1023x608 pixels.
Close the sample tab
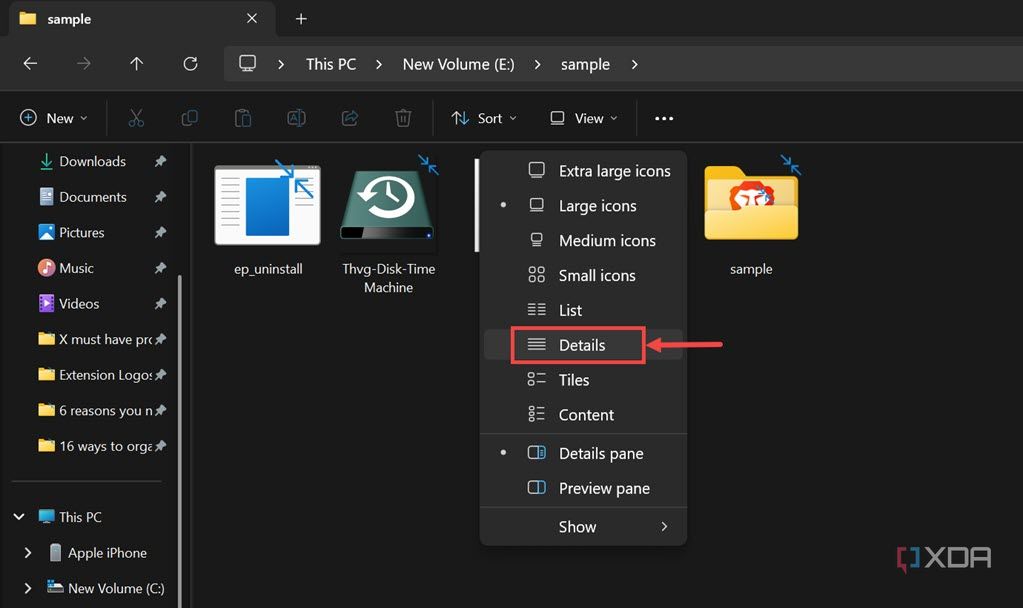pyautogui.click(x=252, y=18)
